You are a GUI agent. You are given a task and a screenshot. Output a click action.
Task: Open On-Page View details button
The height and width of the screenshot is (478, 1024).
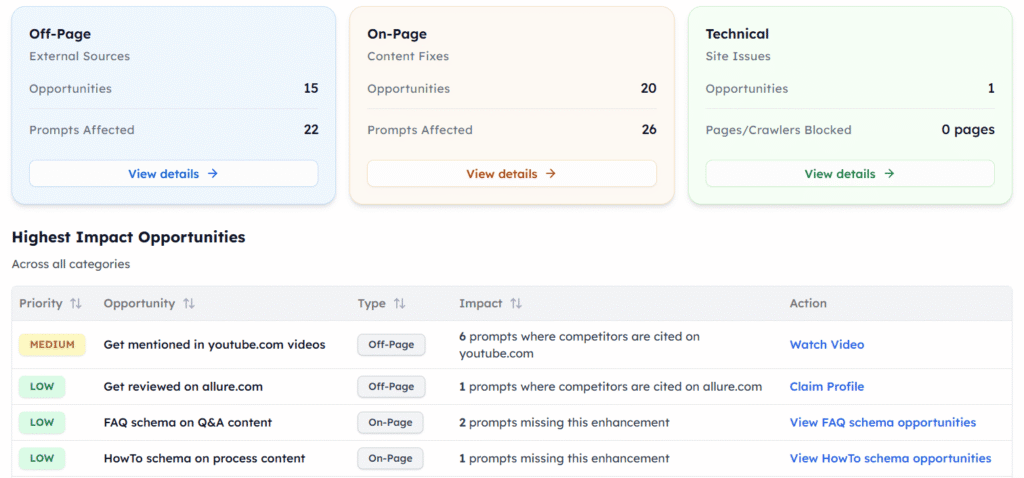(511, 174)
